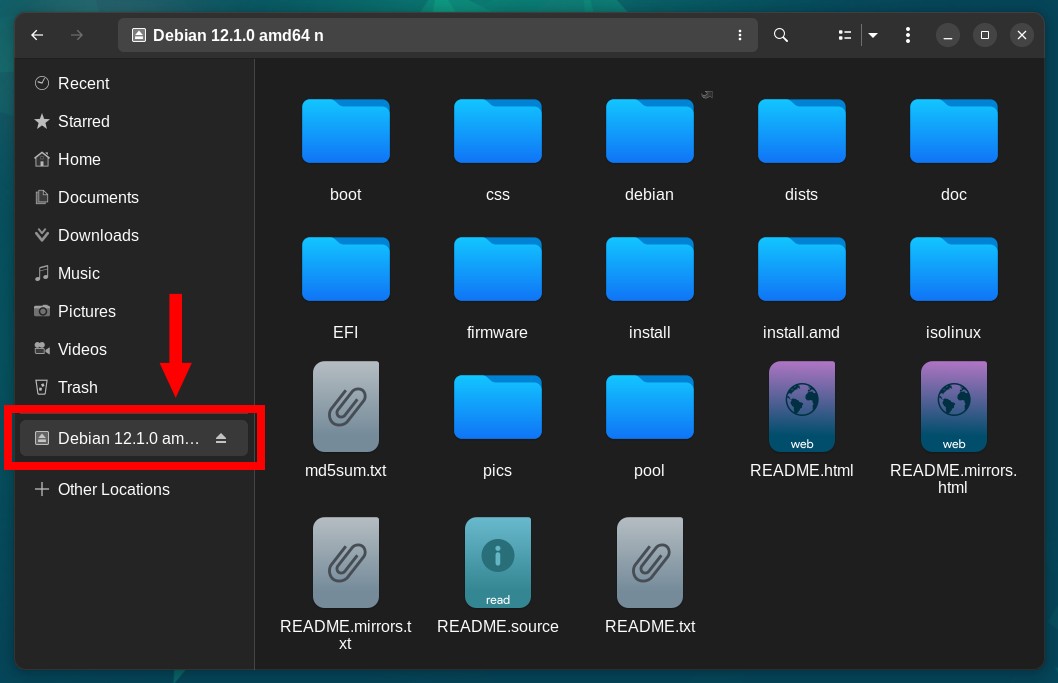Select the pool folder icon

click(650, 407)
